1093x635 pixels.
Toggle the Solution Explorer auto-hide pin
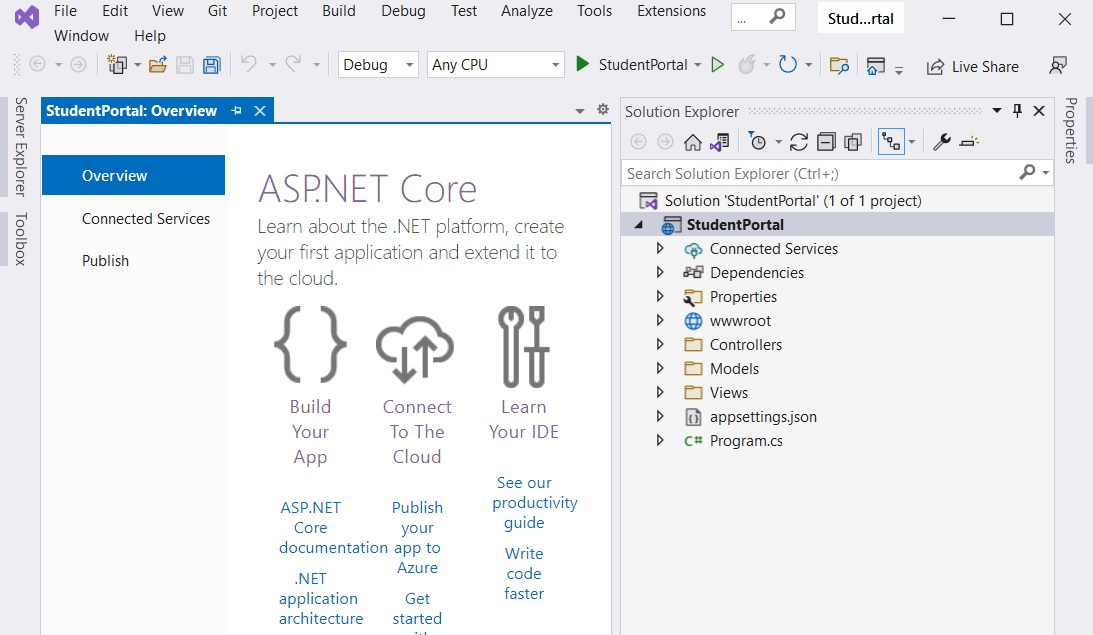point(1018,111)
